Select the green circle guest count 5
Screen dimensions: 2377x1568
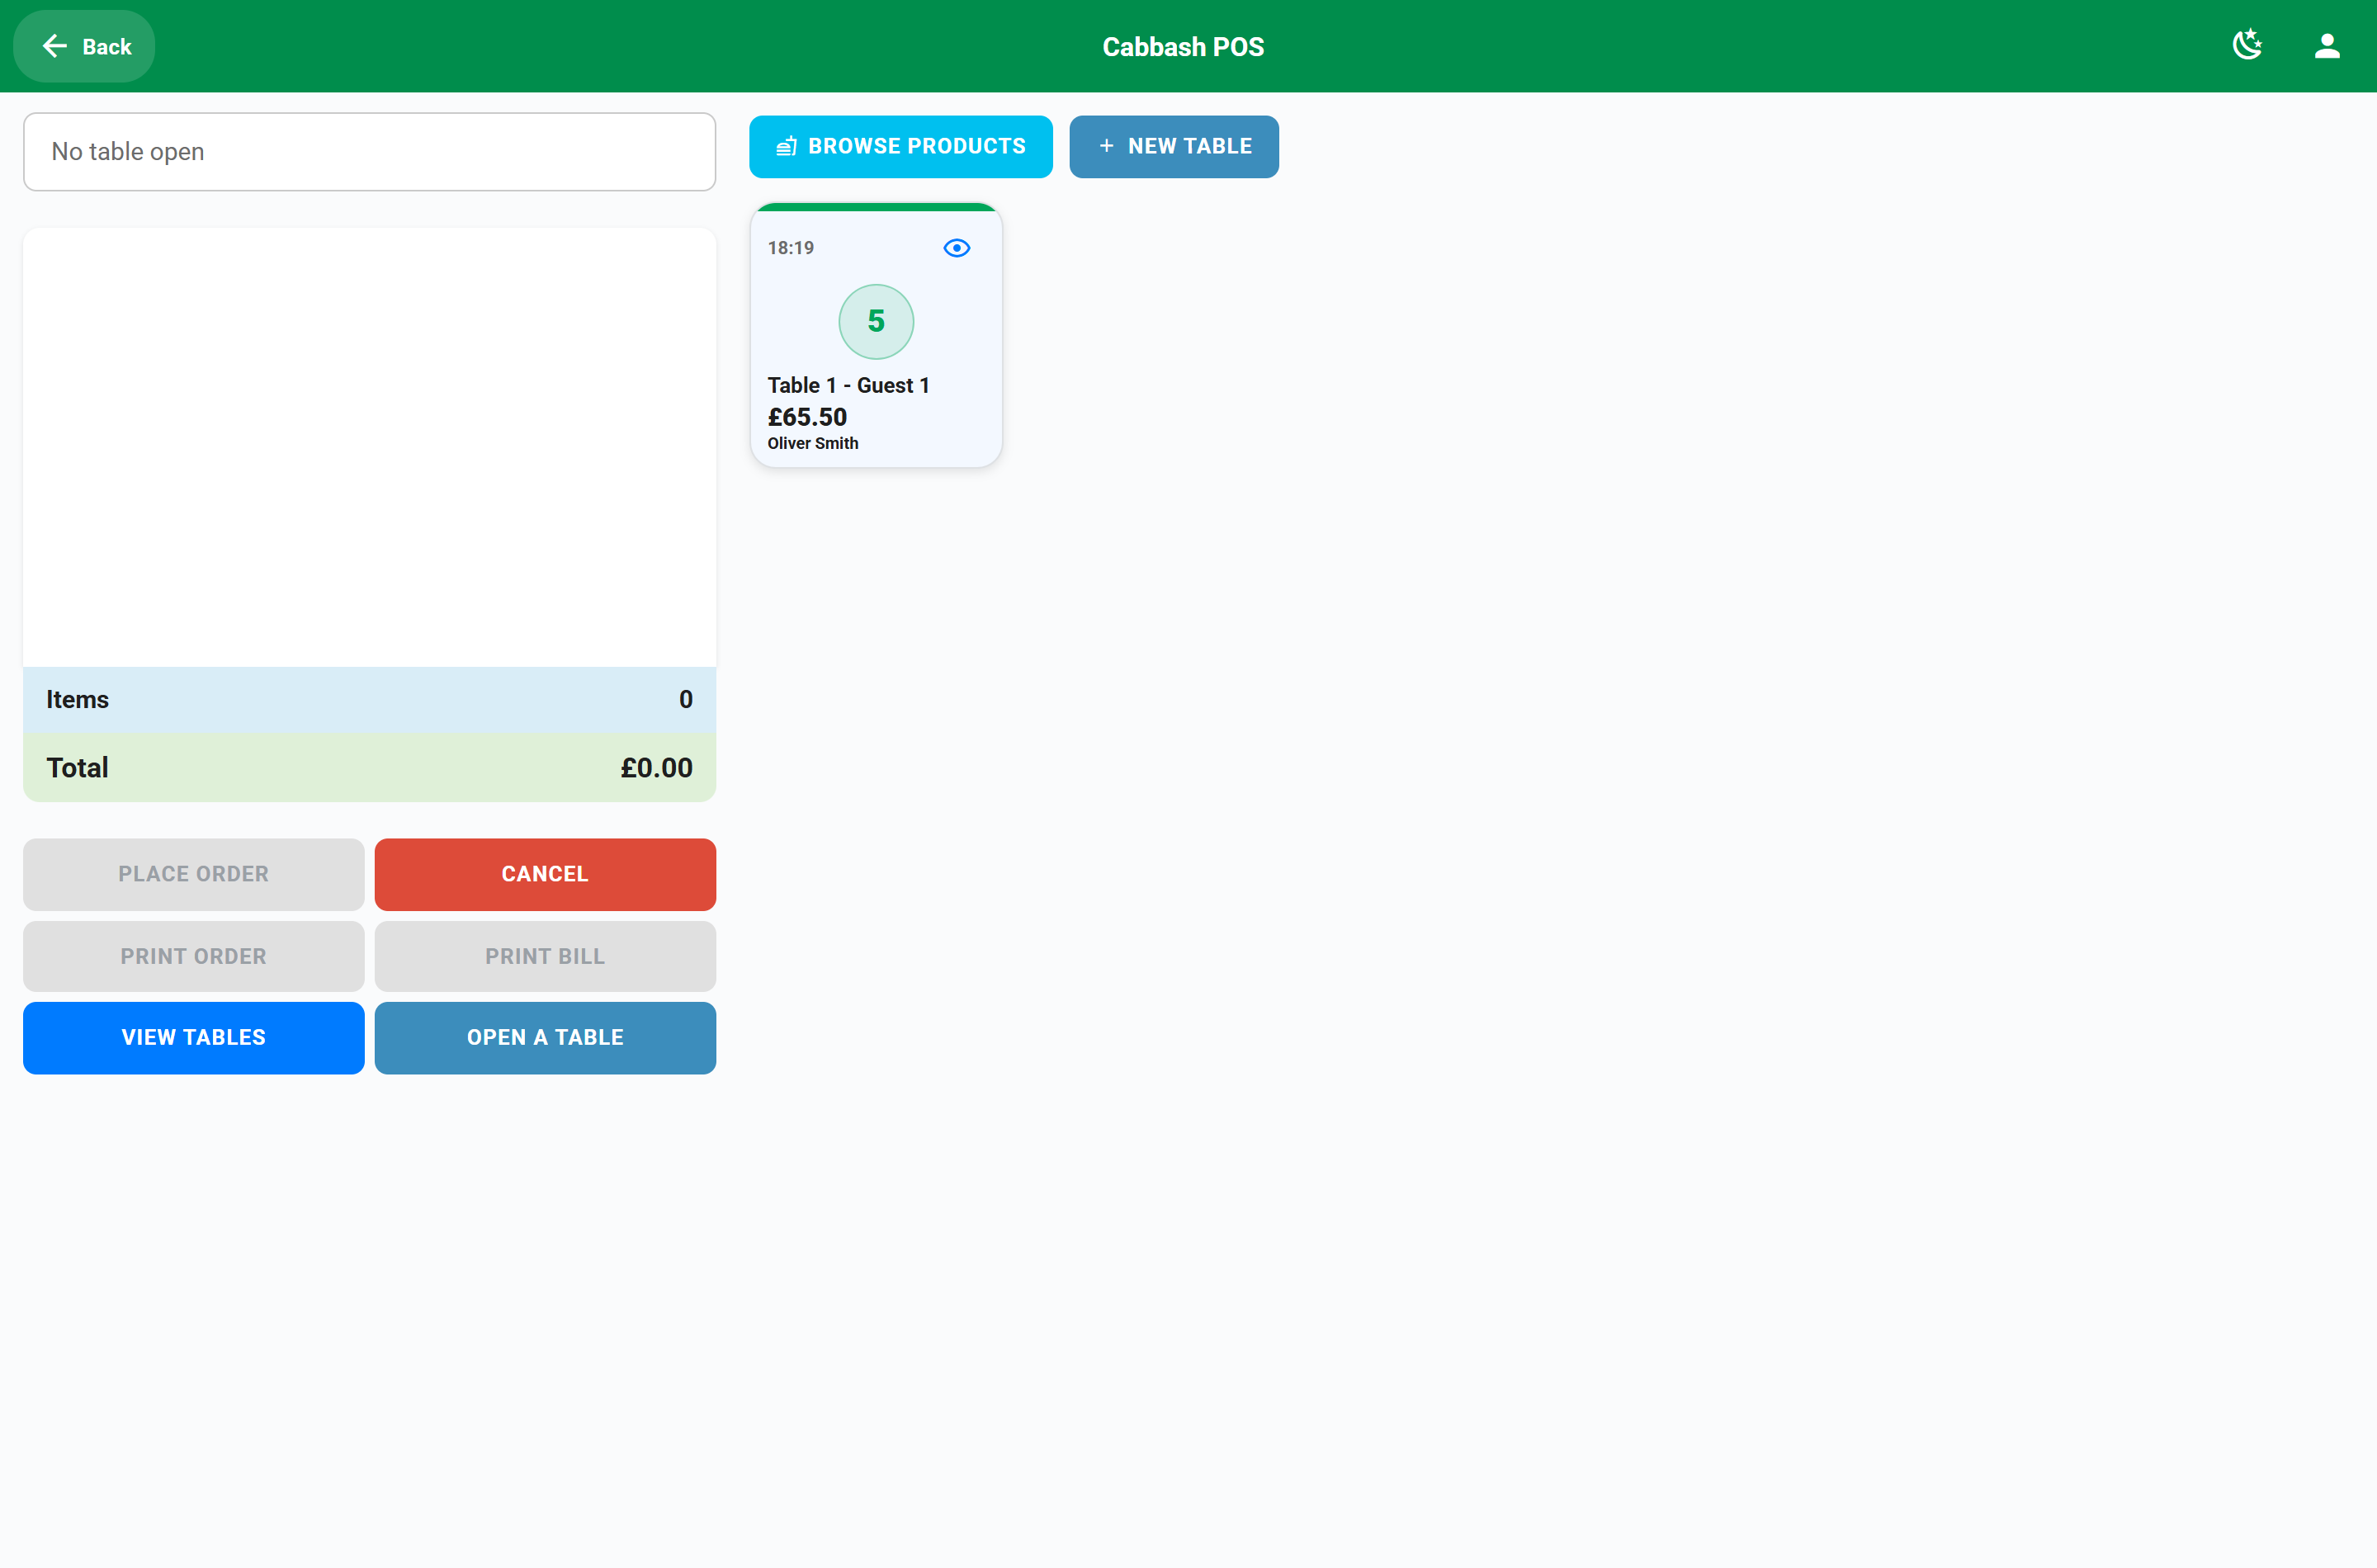pos(876,321)
